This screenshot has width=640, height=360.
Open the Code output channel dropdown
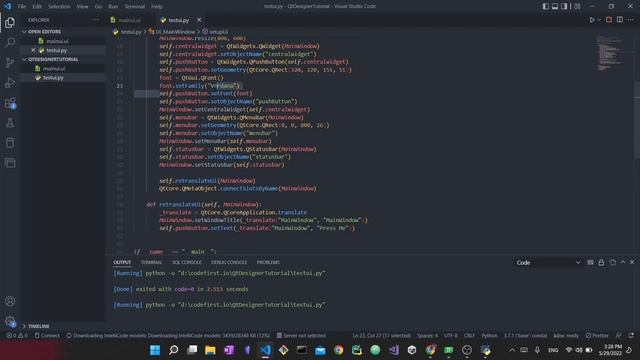point(548,262)
